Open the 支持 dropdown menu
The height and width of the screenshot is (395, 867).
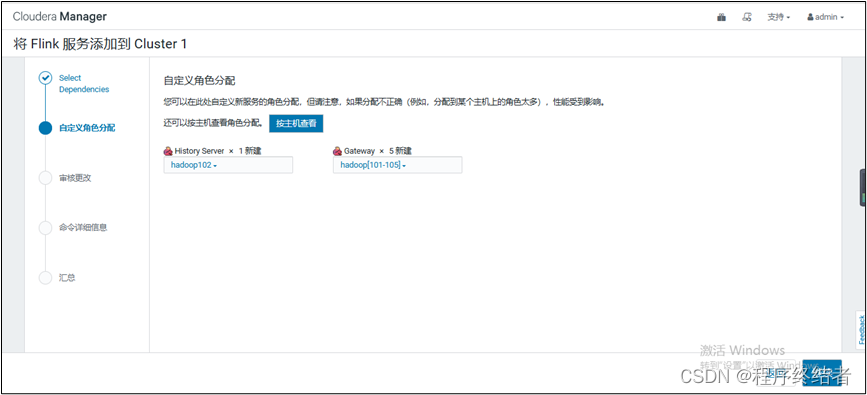click(x=779, y=17)
